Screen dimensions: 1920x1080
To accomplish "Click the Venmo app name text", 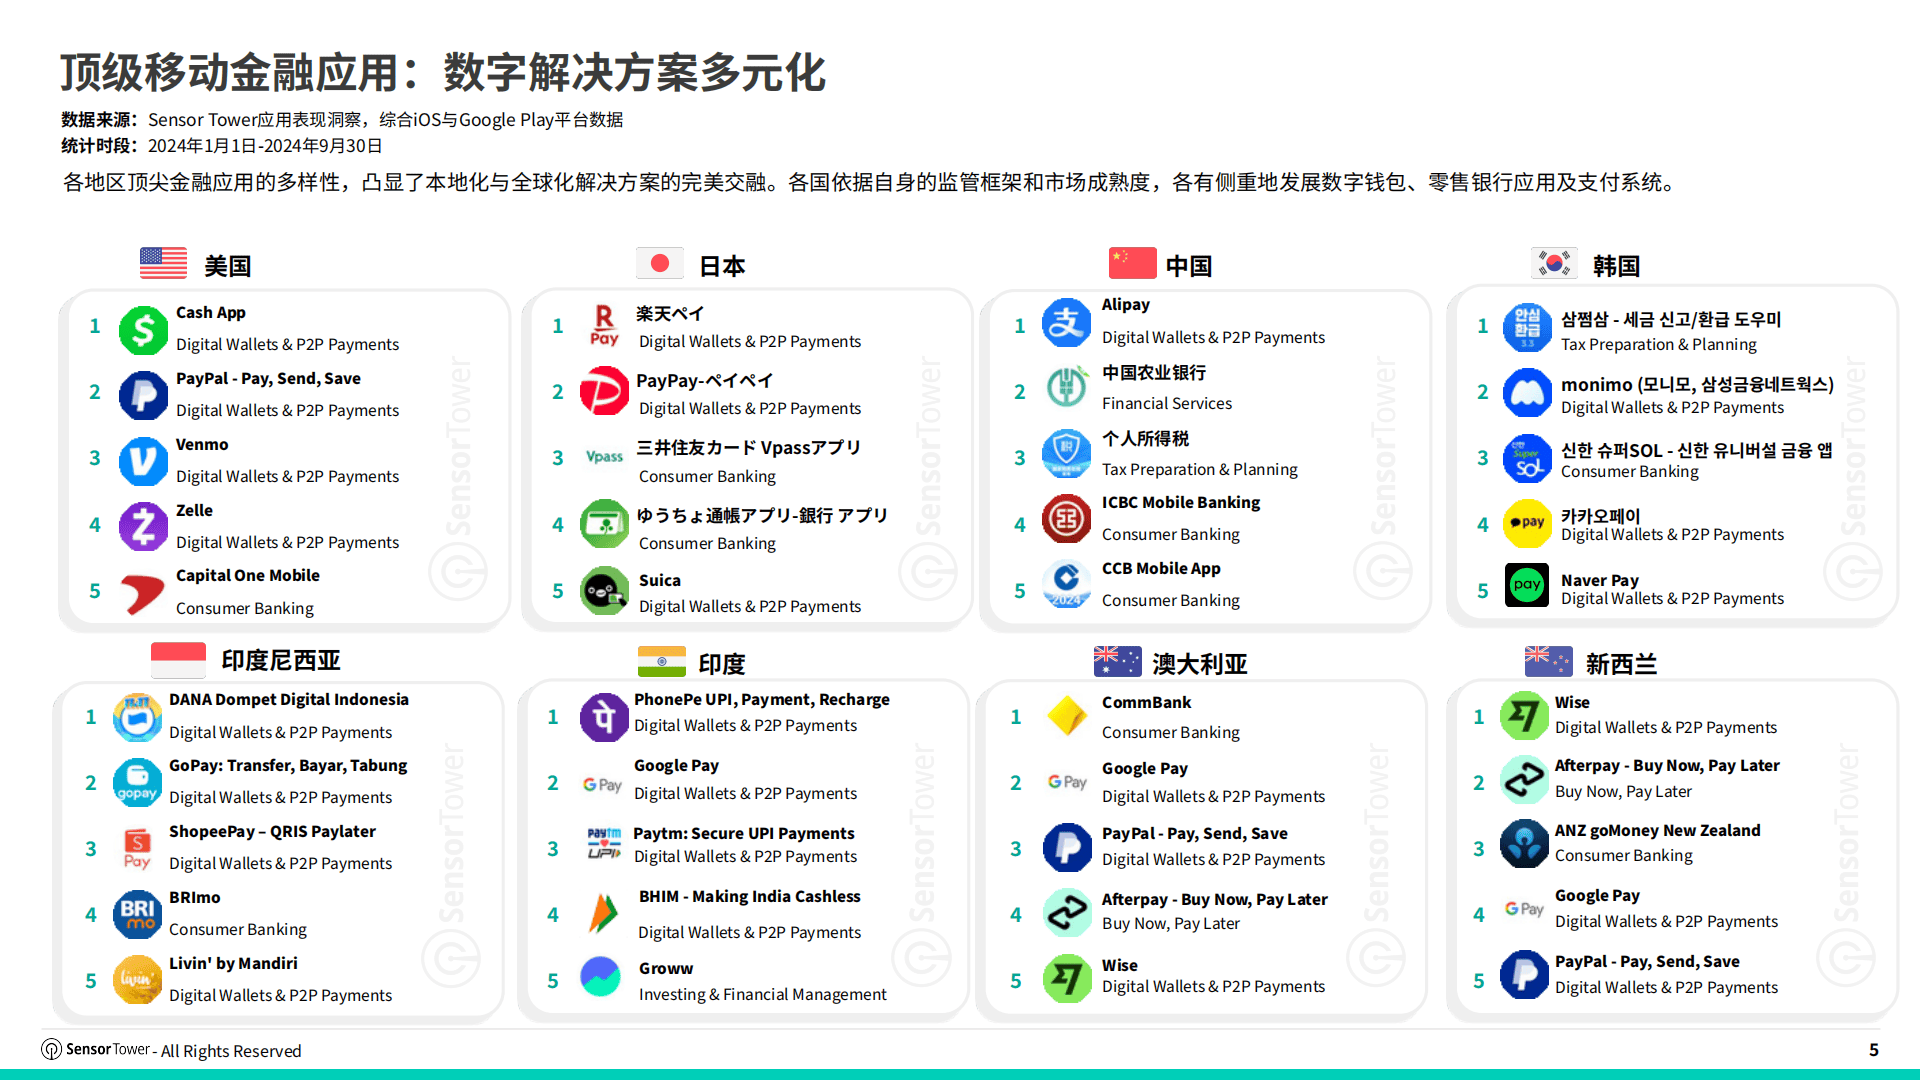I will pos(202,444).
